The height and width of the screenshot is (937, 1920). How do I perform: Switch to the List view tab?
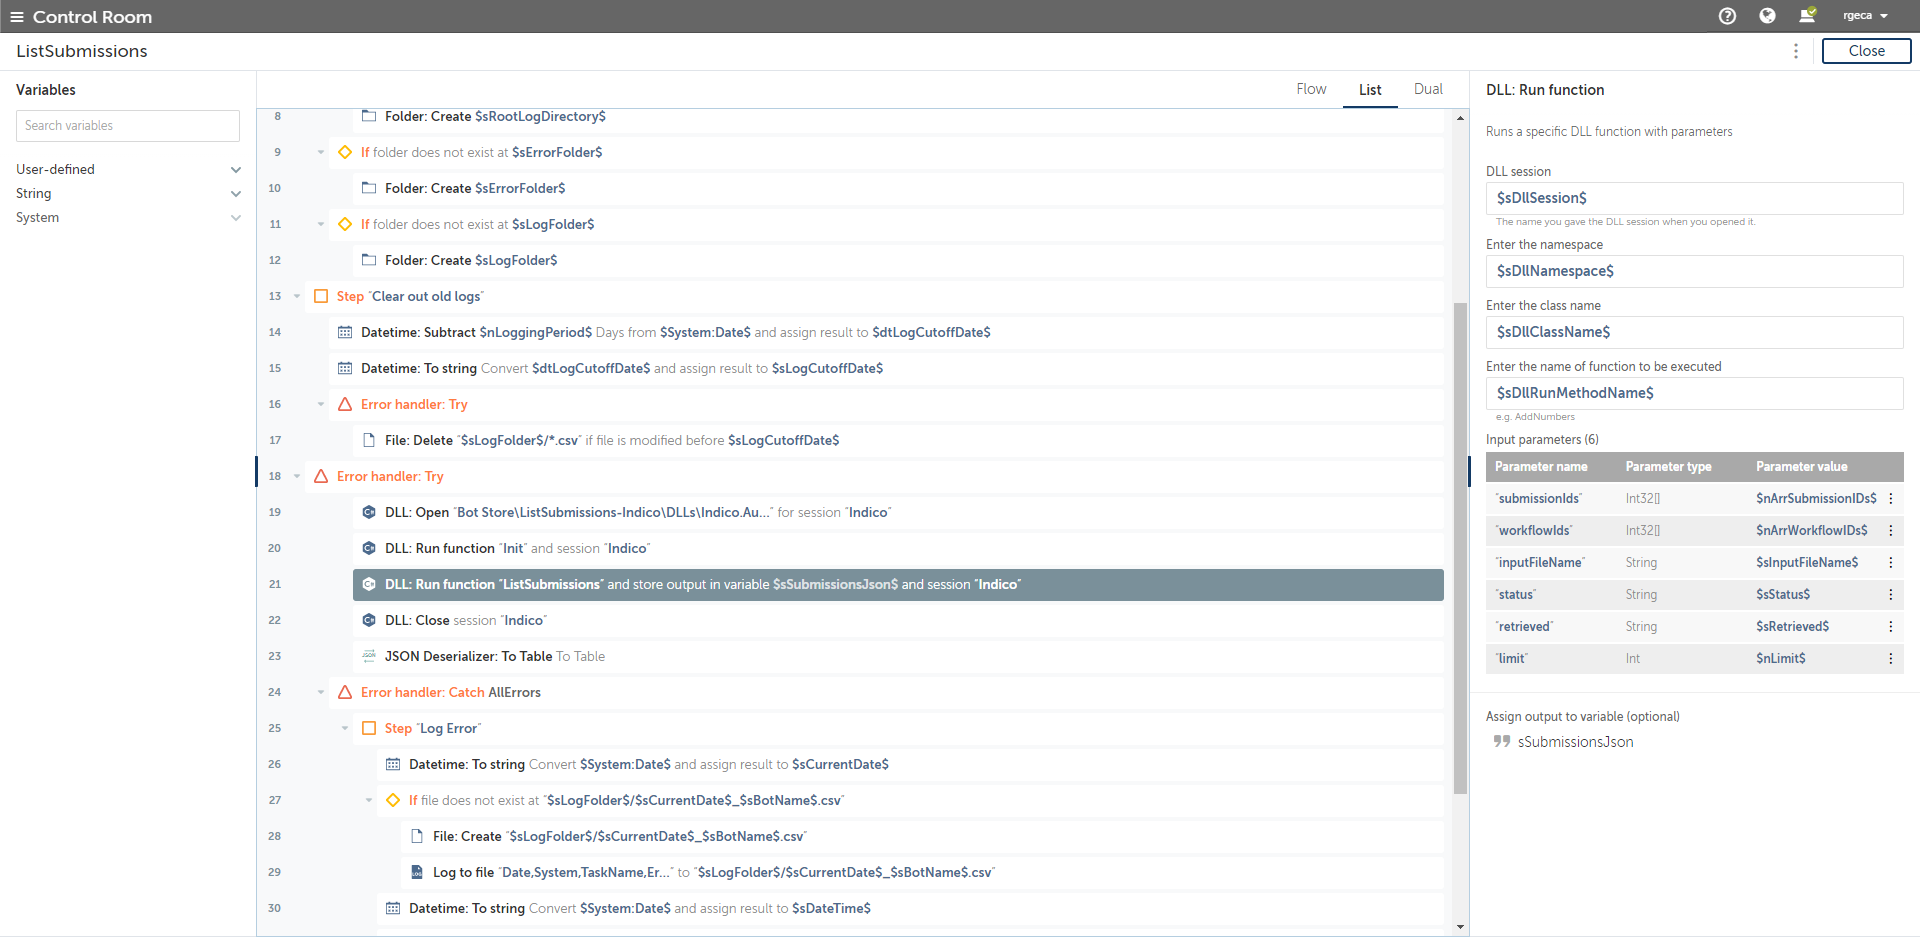(x=1370, y=90)
